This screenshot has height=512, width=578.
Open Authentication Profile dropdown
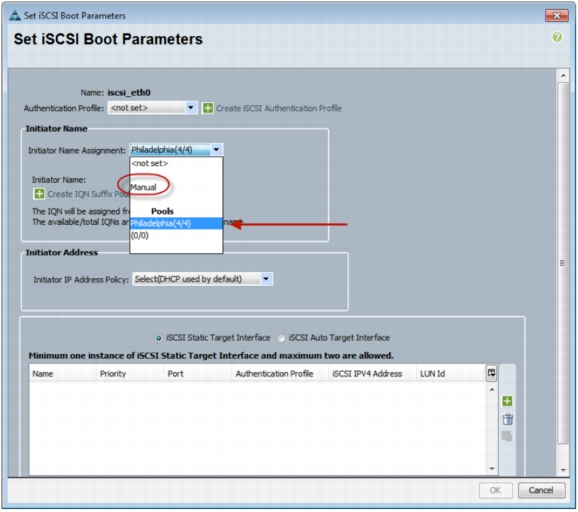point(191,108)
